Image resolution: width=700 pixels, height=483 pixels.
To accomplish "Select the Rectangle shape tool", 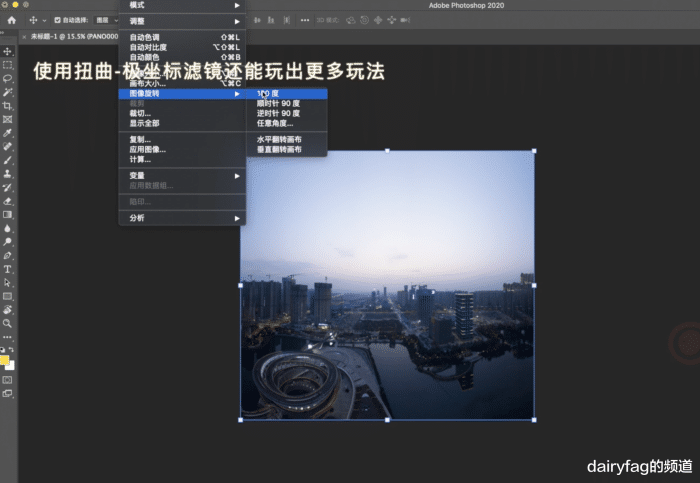I will [x=8, y=296].
